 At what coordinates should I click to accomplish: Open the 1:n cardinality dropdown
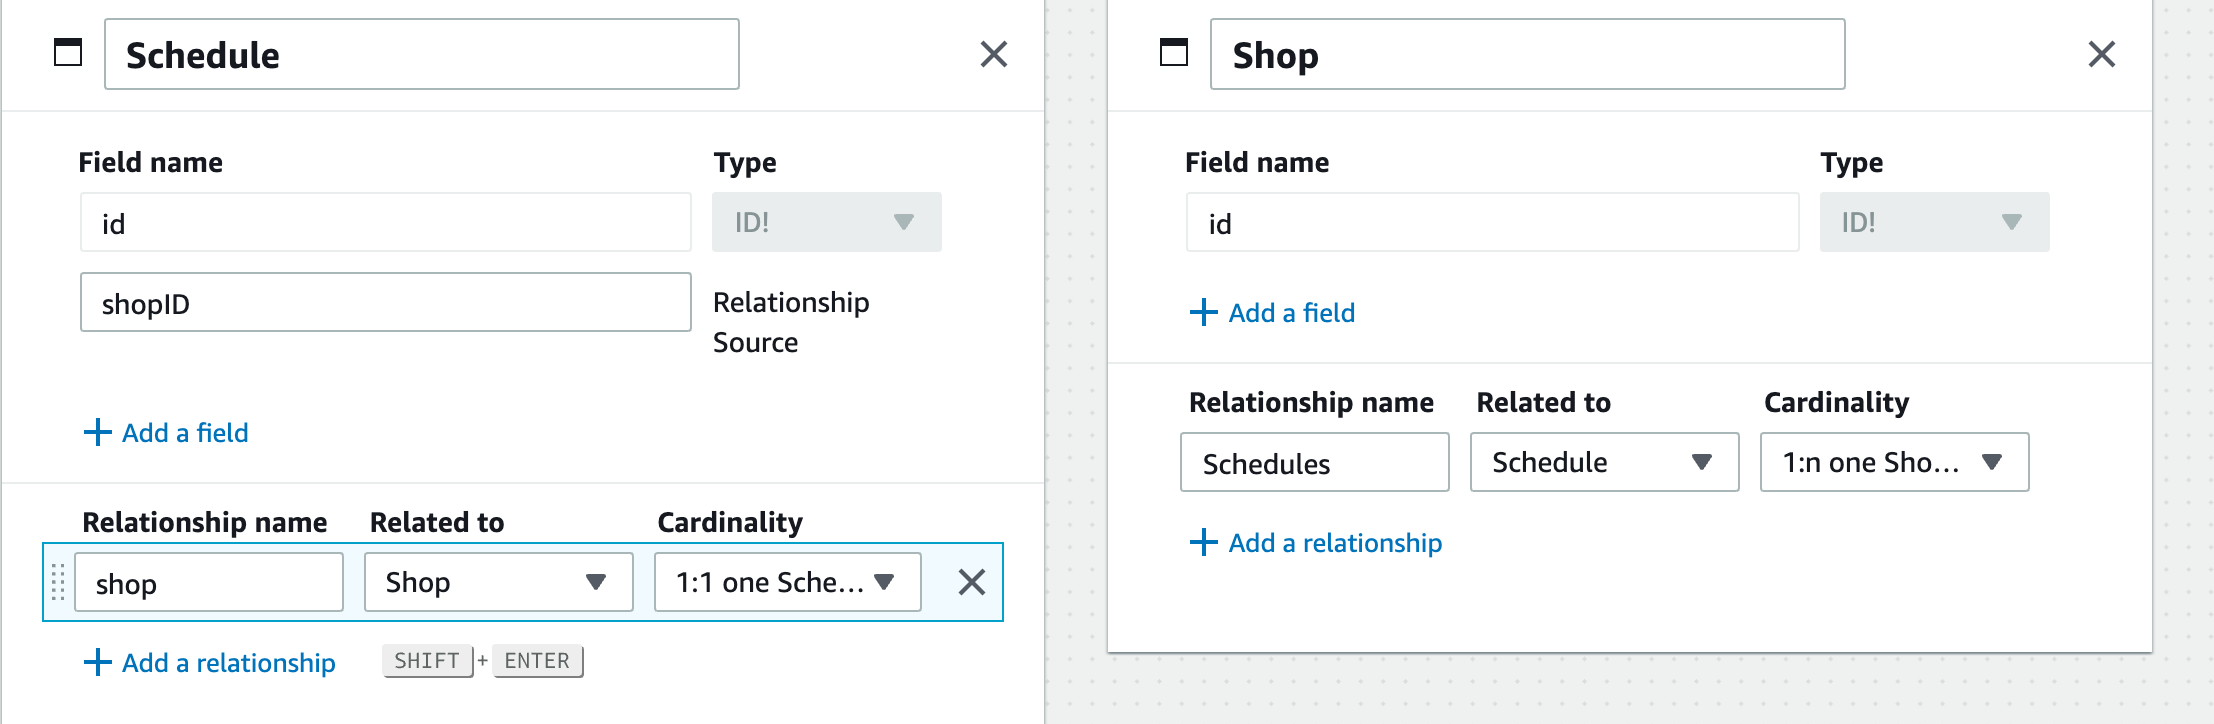click(x=1893, y=462)
